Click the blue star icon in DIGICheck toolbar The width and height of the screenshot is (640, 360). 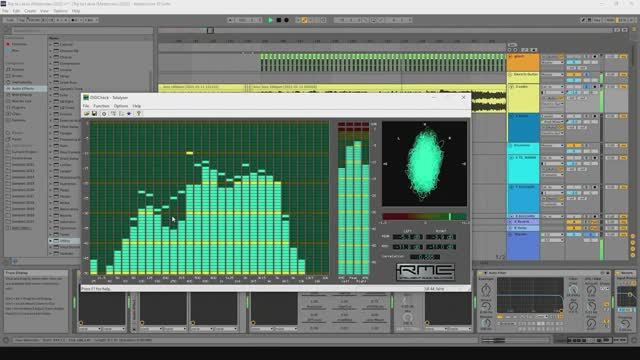point(129,113)
